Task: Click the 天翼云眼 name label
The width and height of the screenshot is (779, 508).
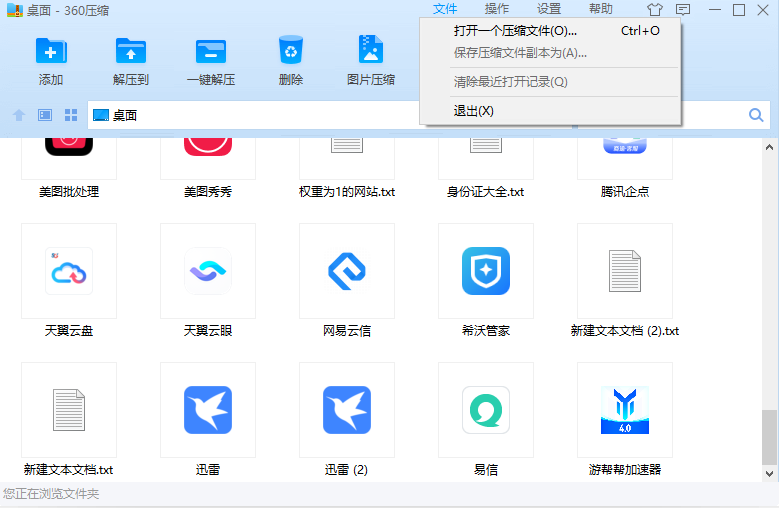Action: 208,331
